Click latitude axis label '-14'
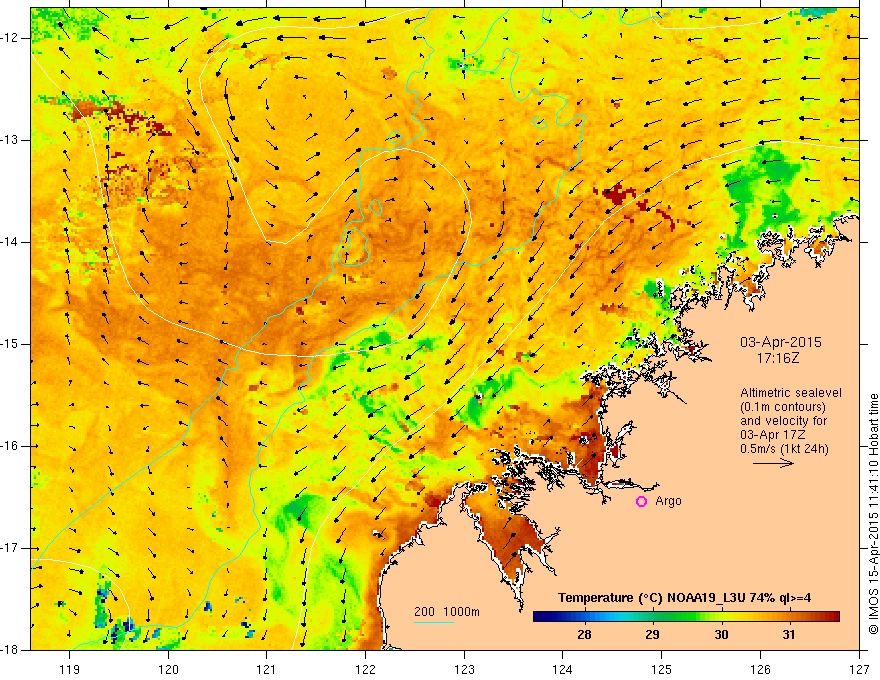 pos(10,242)
